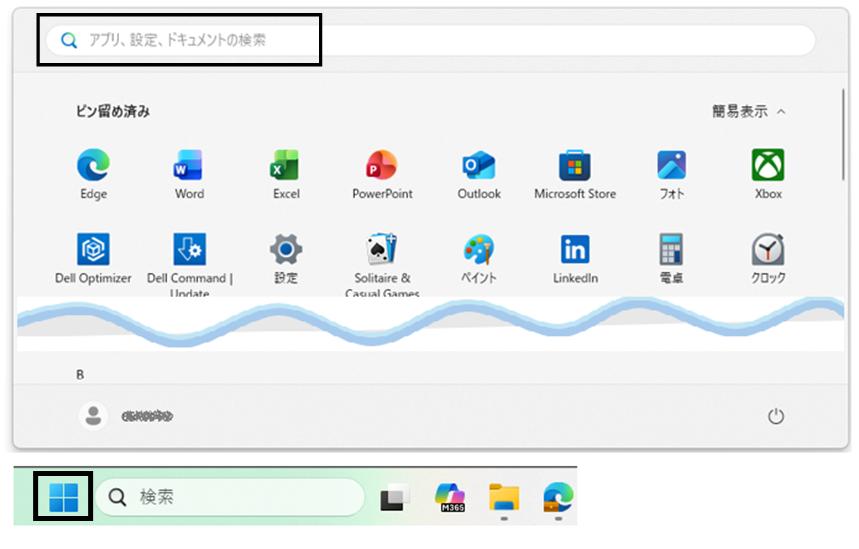Screen dimensions: 859x549
Task: Select the B letter header in app list
Action: (x=80, y=375)
